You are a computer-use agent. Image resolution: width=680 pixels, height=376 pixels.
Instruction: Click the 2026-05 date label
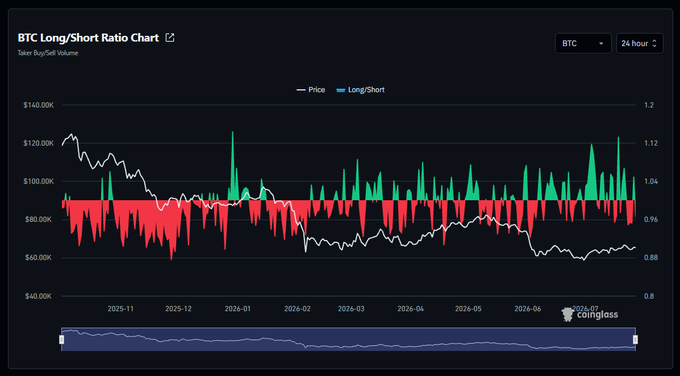pyautogui.click(x=468, y=309)
